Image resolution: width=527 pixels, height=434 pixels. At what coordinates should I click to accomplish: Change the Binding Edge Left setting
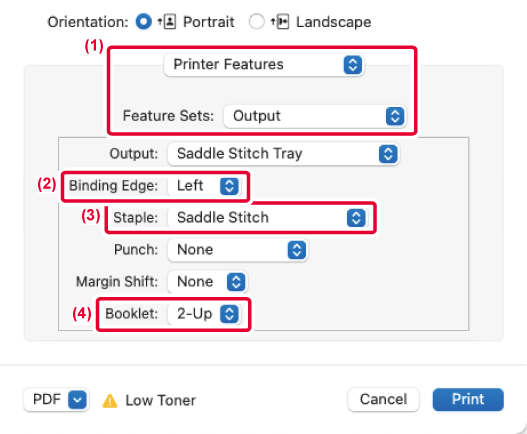204,186
